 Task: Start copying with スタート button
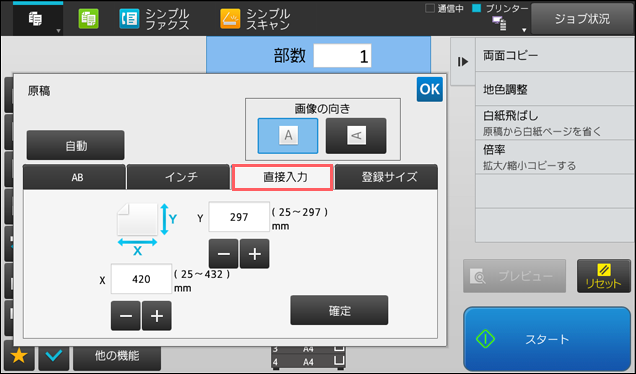[547, 339]
